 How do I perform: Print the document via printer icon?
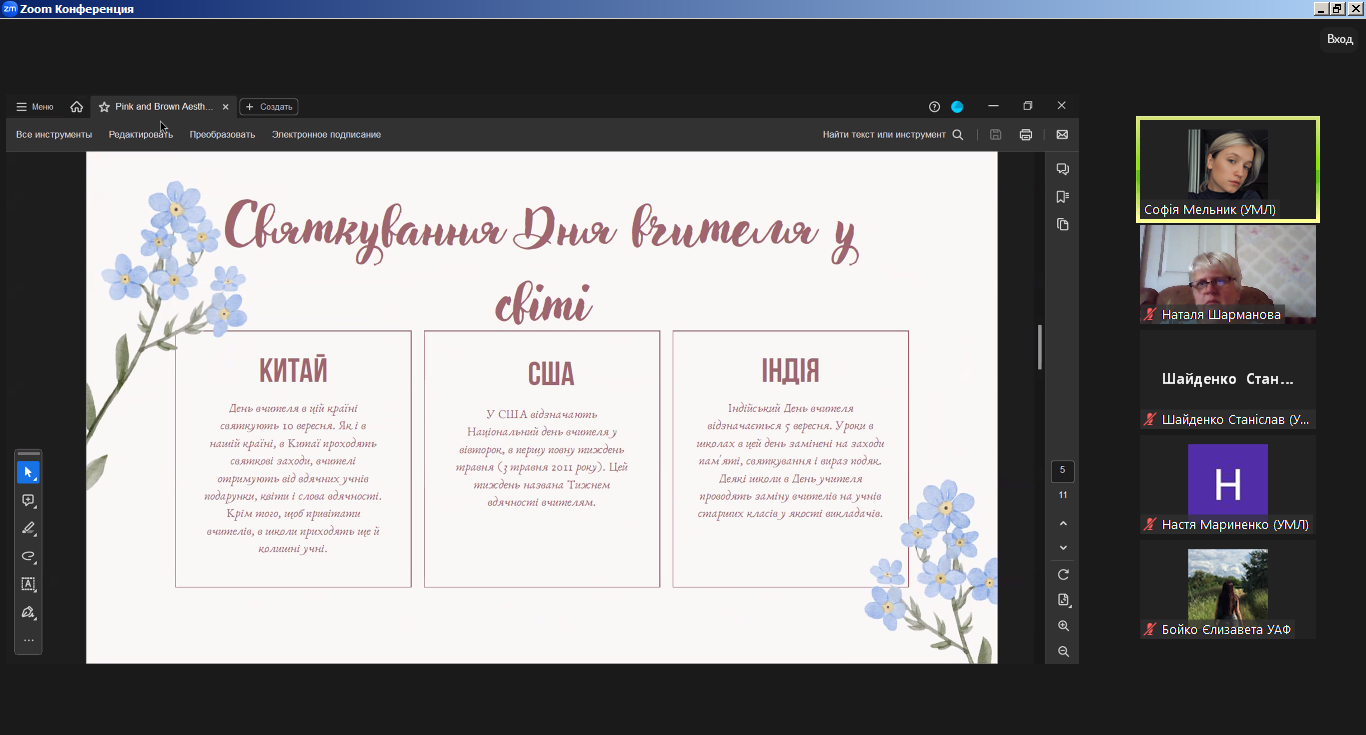coord(1026,134)
